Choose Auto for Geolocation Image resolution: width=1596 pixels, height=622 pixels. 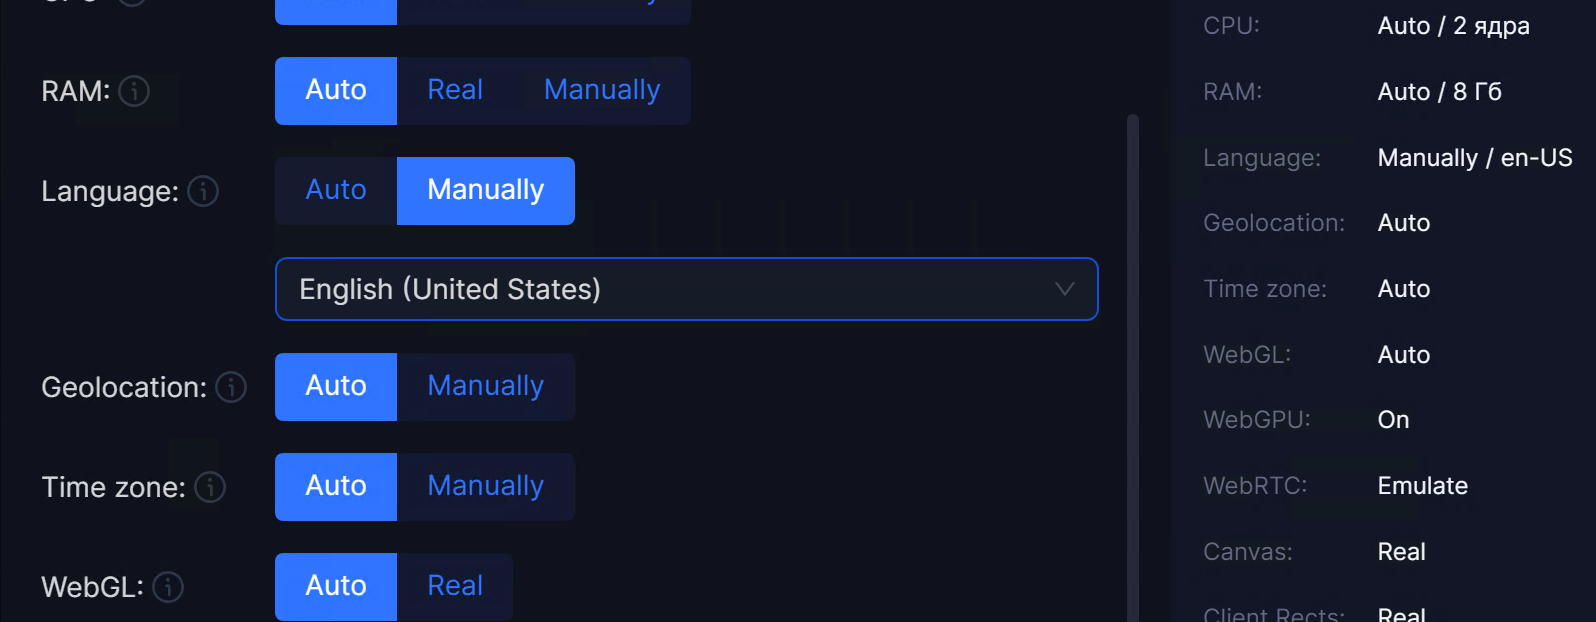click(336, 387)
